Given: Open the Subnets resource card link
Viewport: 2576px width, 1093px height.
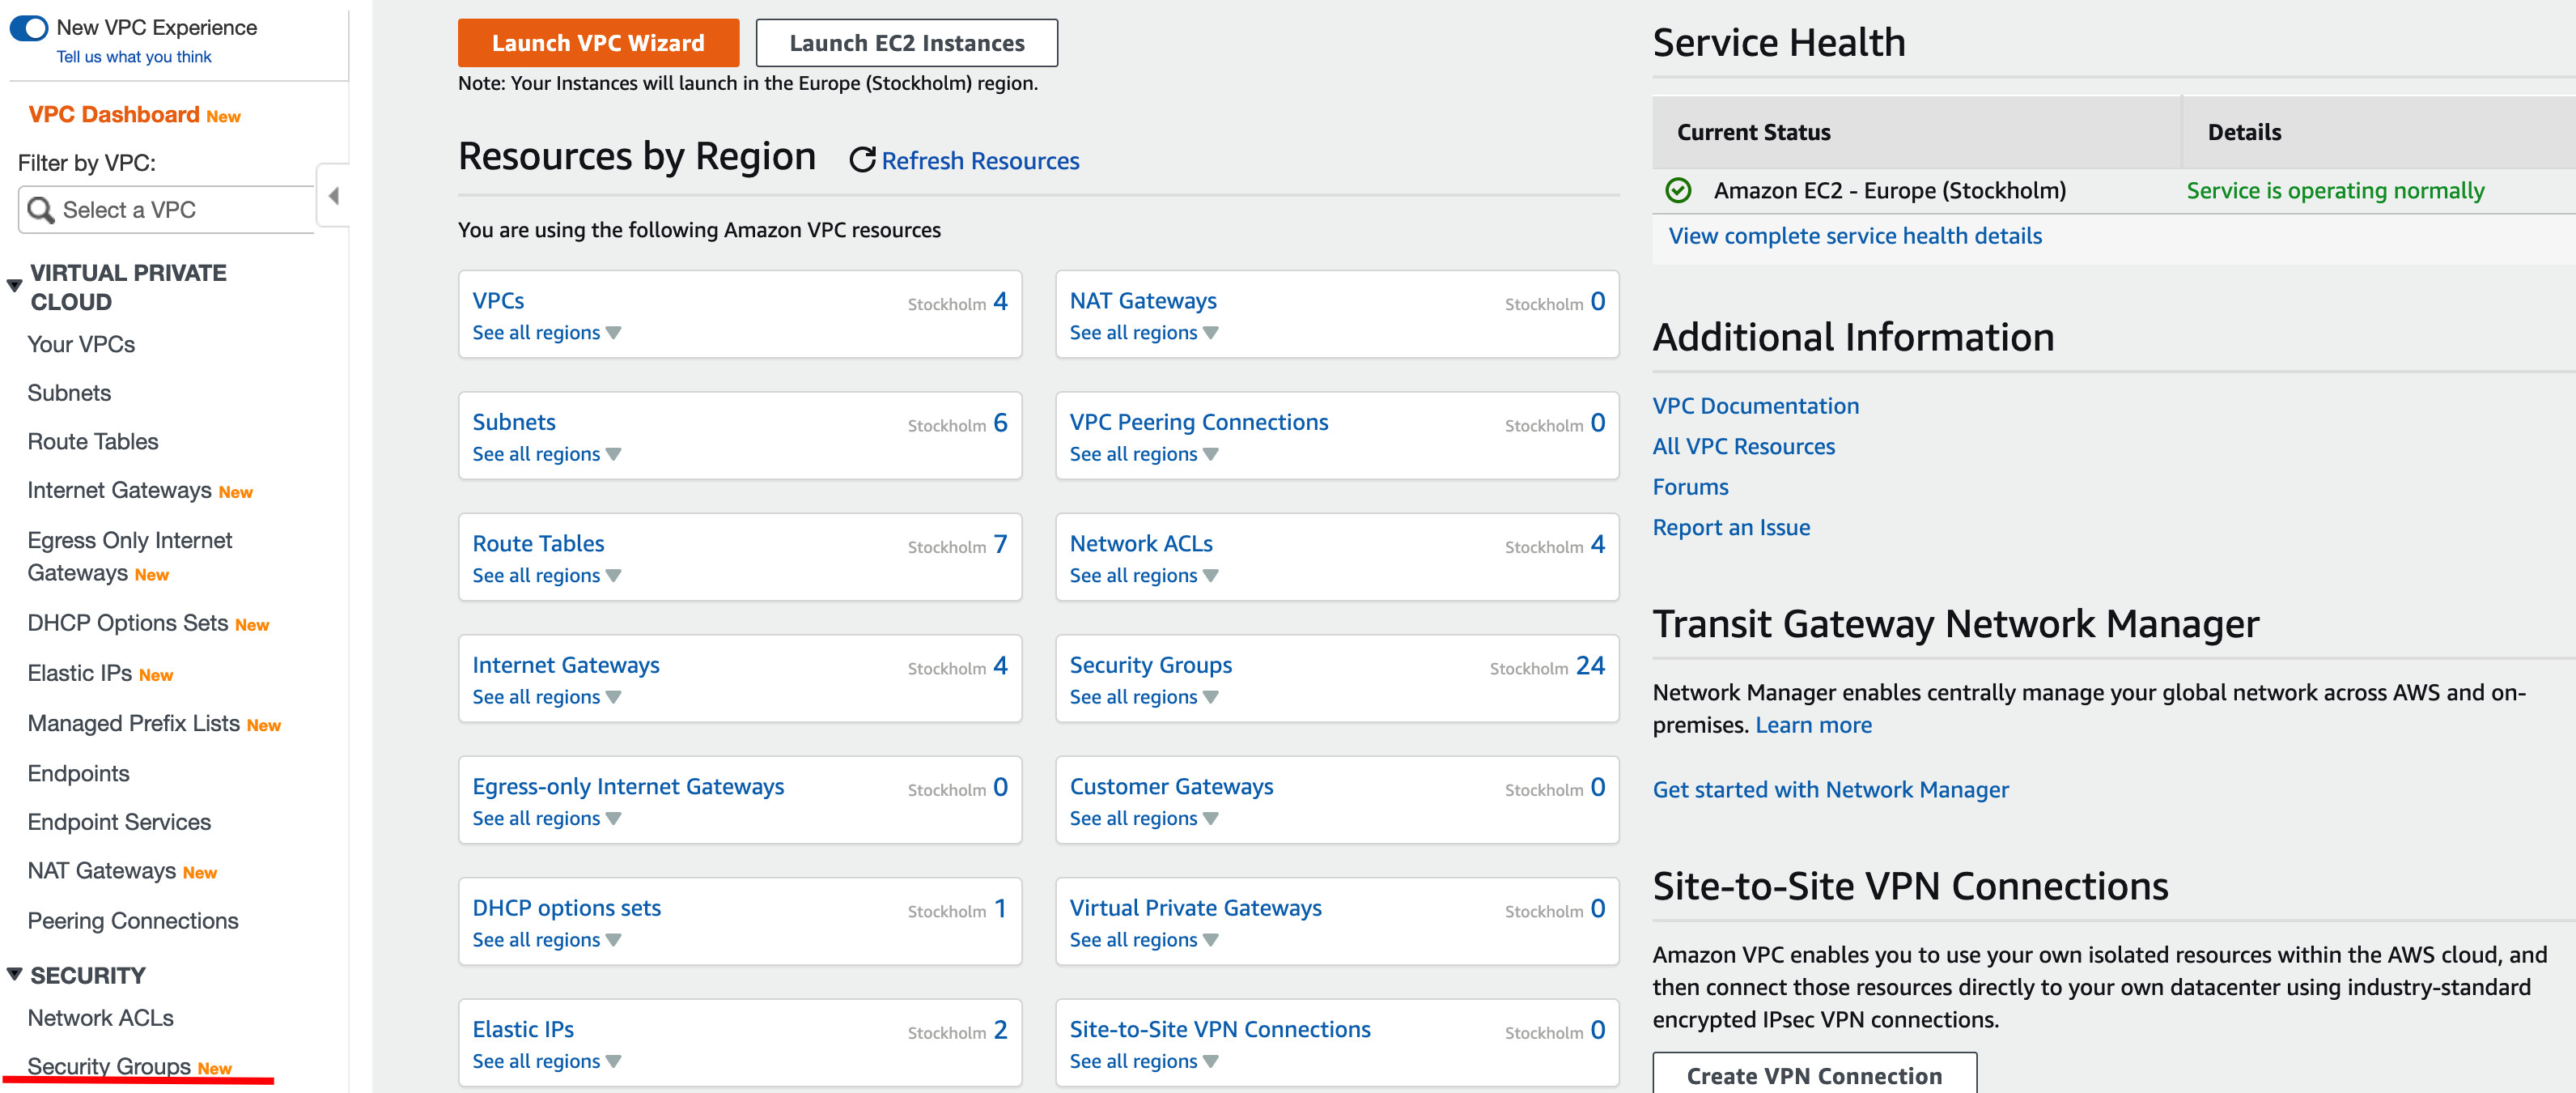Looking at the screenshot, I should (x=514, y=422).
